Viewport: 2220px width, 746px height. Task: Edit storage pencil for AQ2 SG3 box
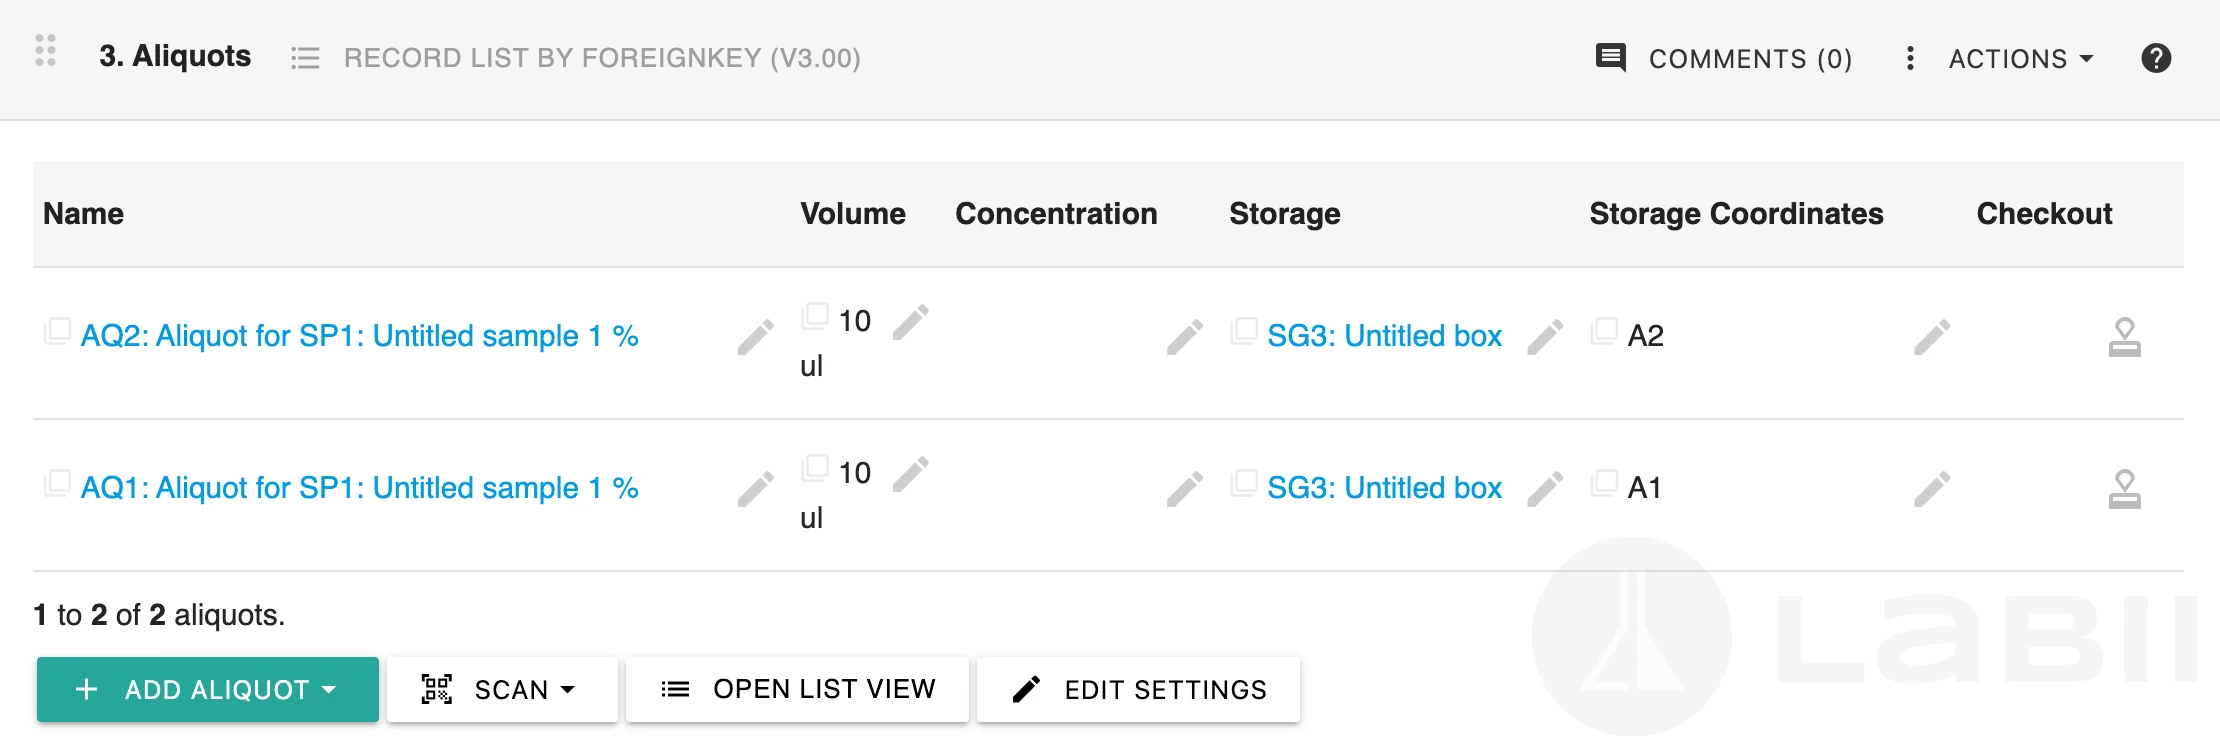click(x=1545, y=337)
